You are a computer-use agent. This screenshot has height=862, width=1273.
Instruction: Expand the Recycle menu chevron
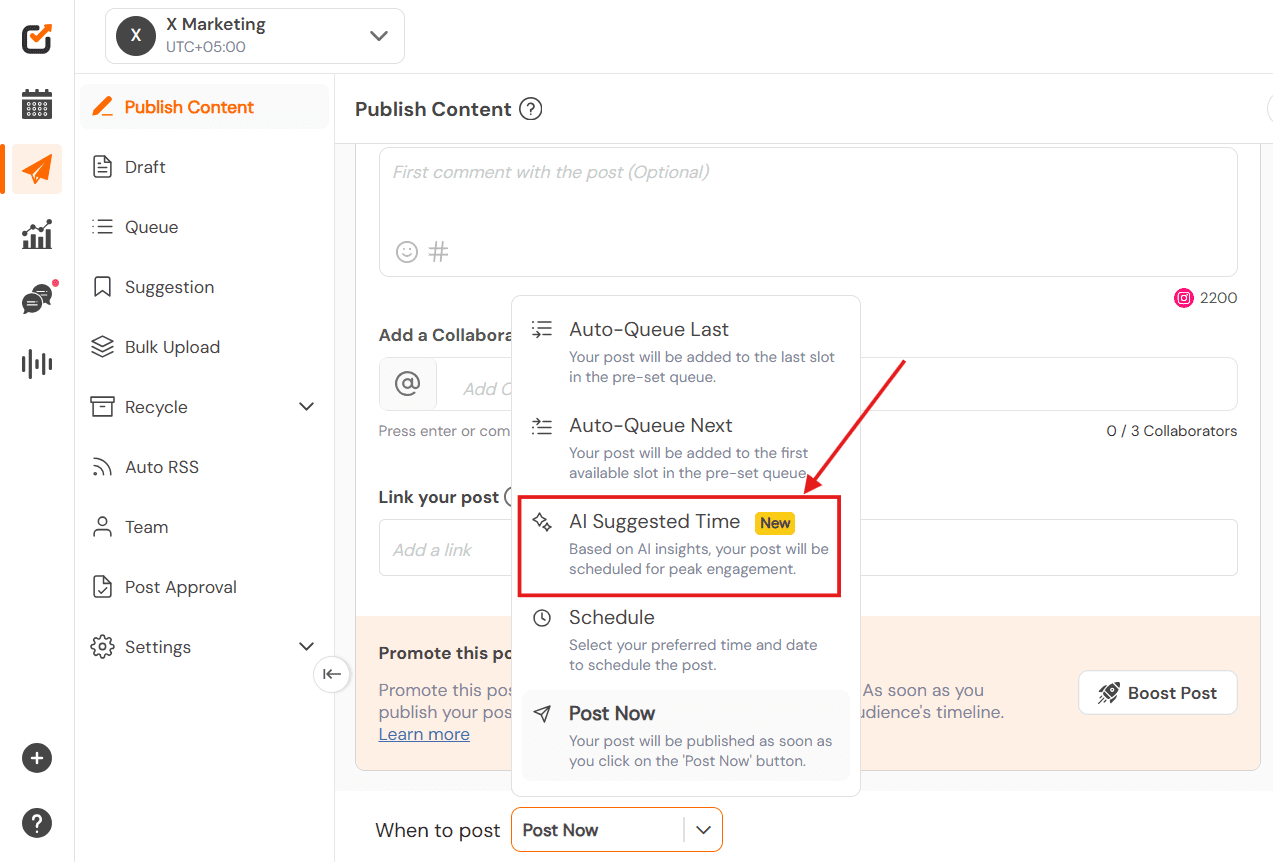[307, 407]
